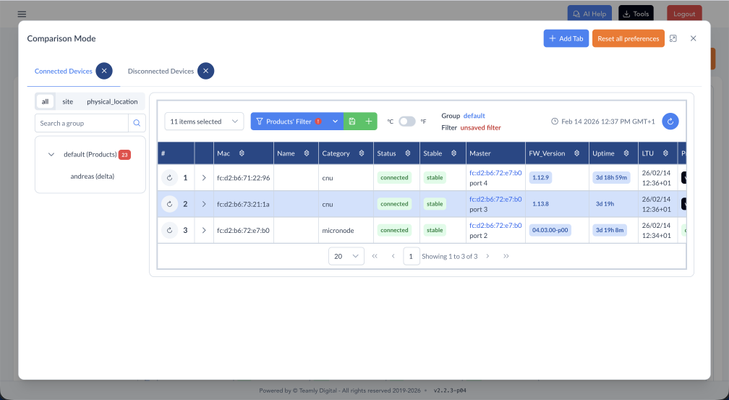Viewport: 729px width, 400px height.
Task: Click the pop-out window icon next to Reset
Action: [673, 39]
